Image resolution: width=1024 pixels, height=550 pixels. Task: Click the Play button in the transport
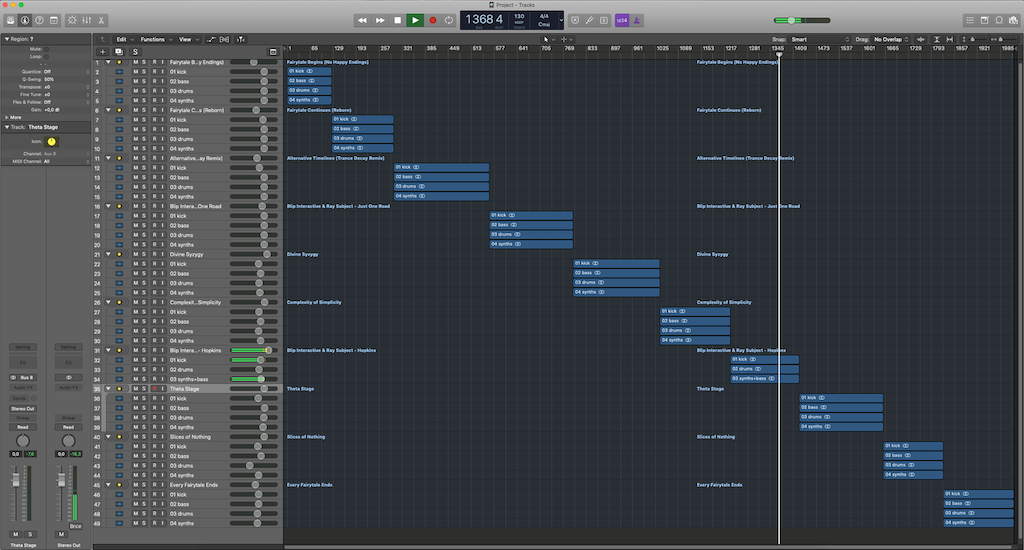pyautogui.click(x=415, y=20)
